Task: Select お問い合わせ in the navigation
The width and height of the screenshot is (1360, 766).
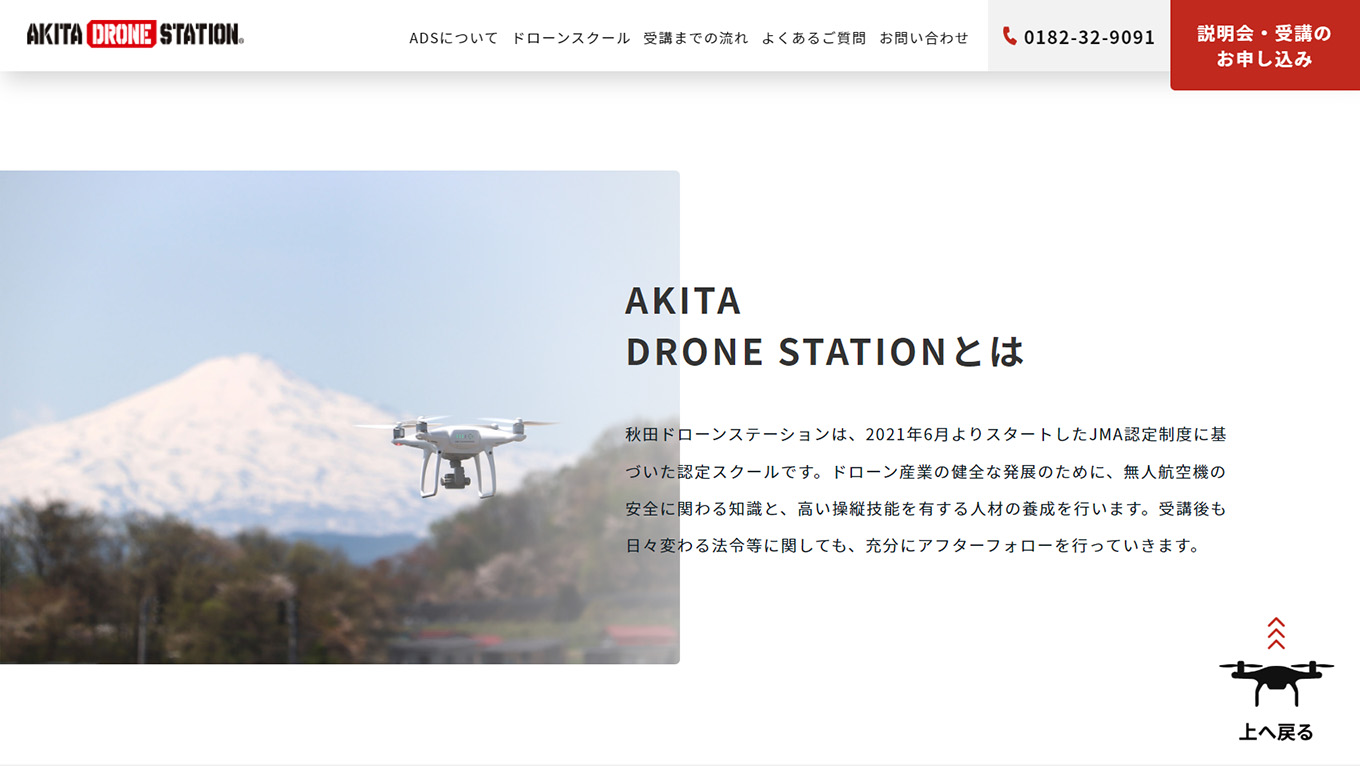Action: 924,38
